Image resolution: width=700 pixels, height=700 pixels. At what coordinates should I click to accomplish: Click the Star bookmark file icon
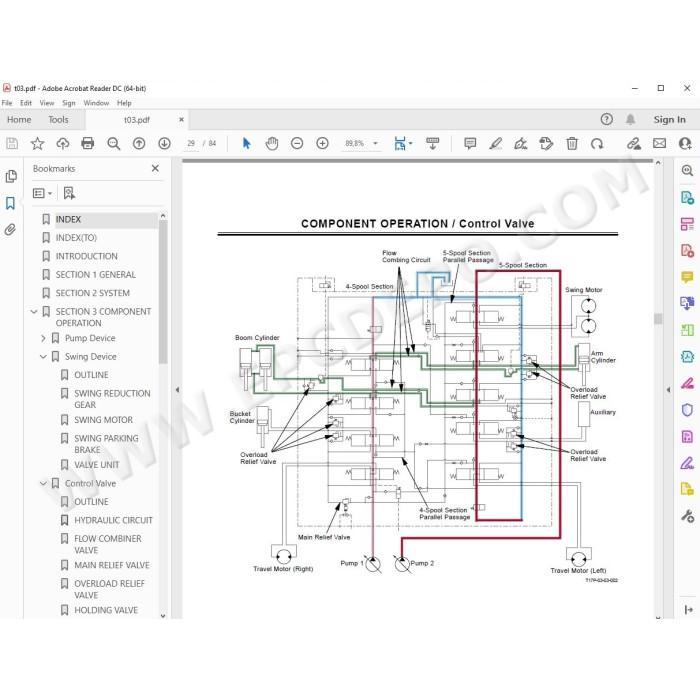[37, 143]
